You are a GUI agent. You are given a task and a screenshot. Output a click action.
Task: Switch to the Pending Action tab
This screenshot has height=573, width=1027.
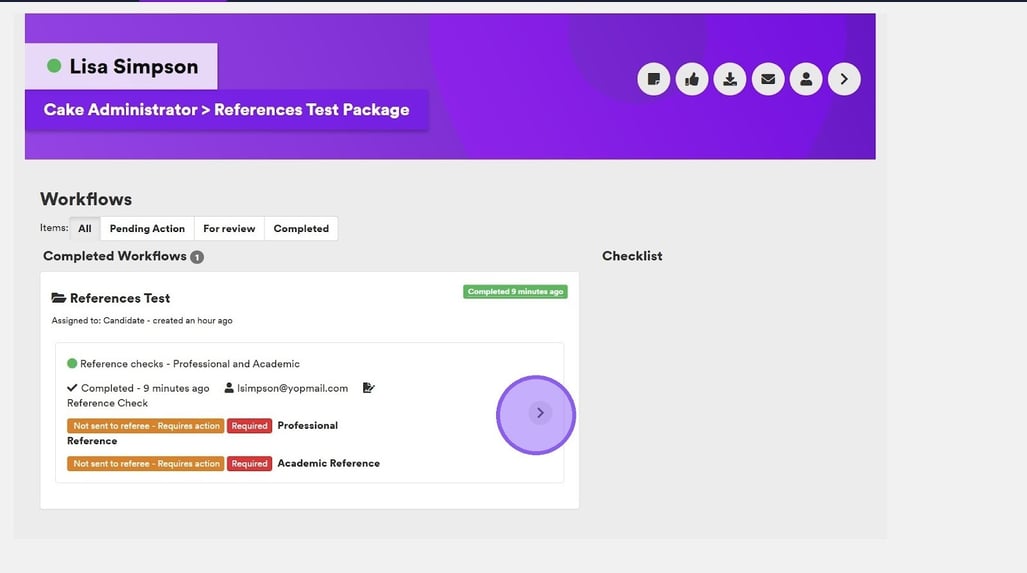coord(147,229)
